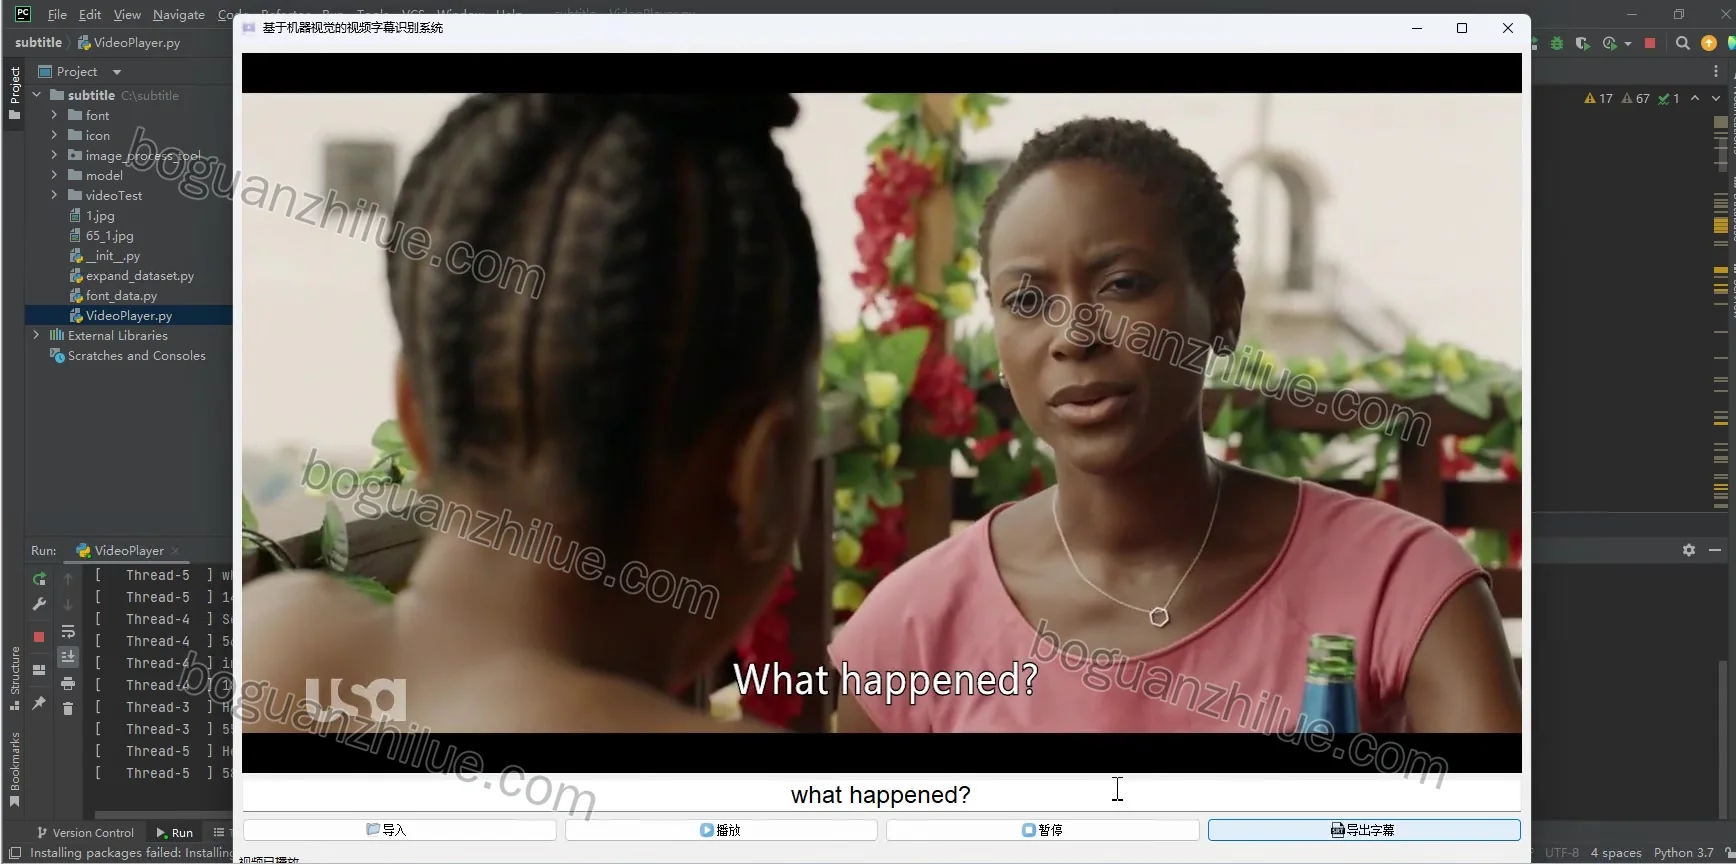Stop process with red square in Run panel
The image size is (1736, 864).
point(39,637)
